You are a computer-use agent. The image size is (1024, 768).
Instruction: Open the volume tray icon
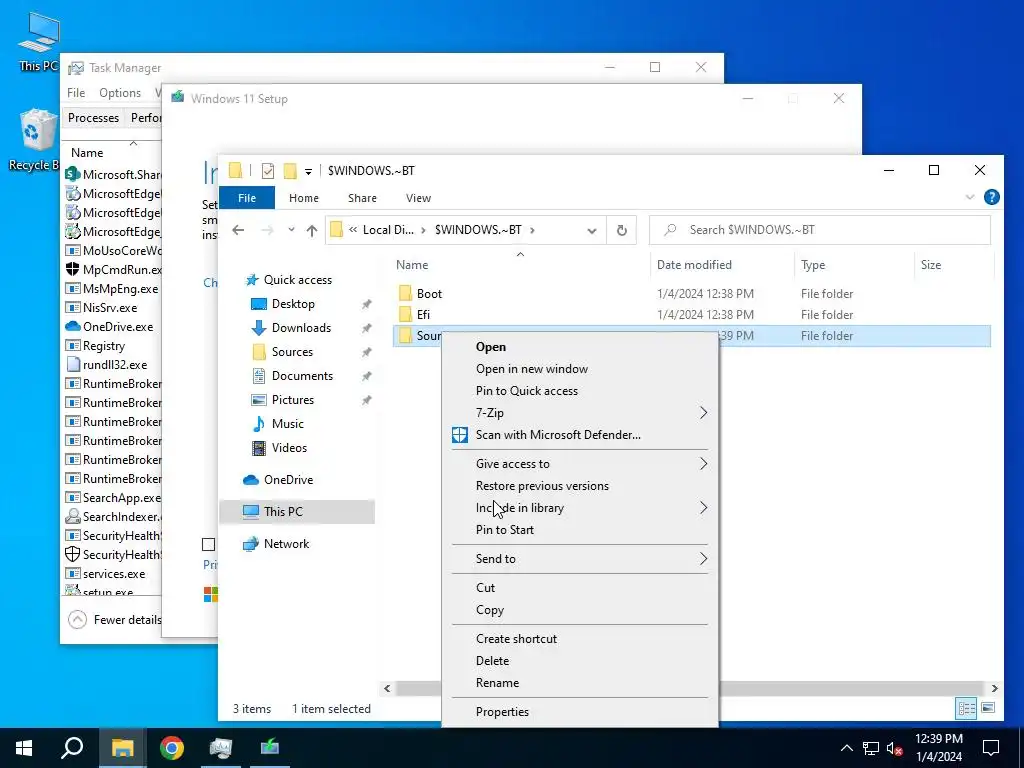pos(895,748)
